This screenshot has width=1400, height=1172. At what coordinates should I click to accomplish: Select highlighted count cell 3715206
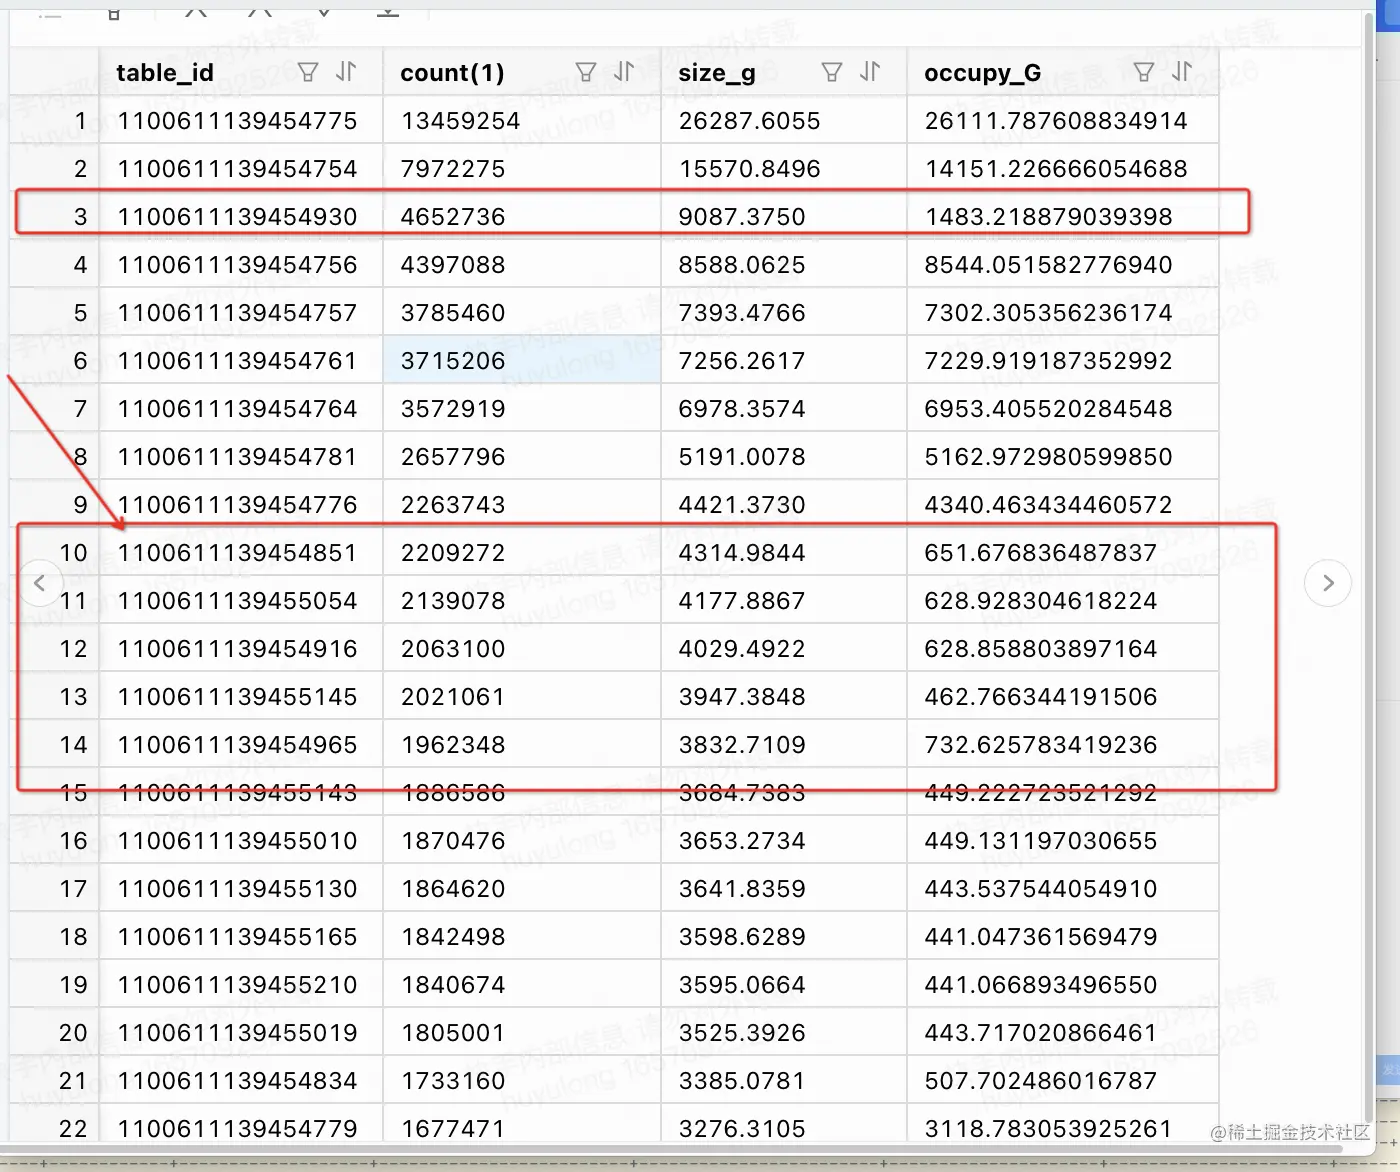coord(522,361)
